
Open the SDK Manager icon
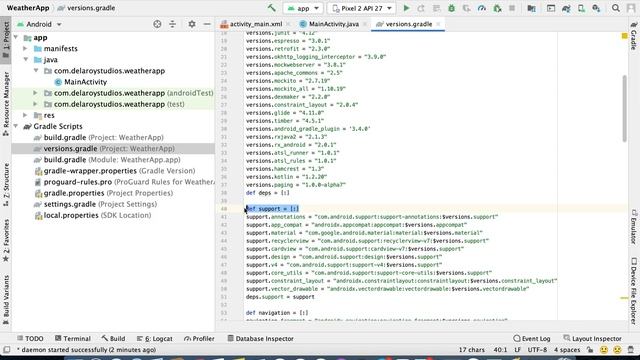click(x=596, y=8)
